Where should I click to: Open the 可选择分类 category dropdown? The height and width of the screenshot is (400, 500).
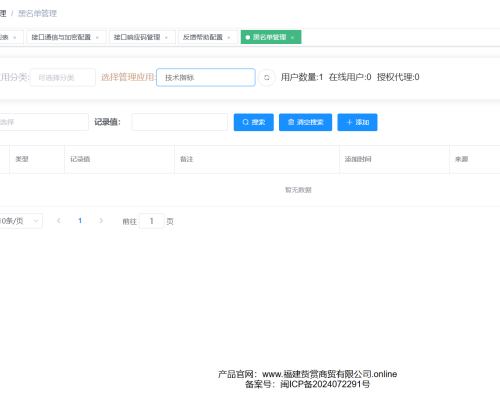[x=63, y=78]
